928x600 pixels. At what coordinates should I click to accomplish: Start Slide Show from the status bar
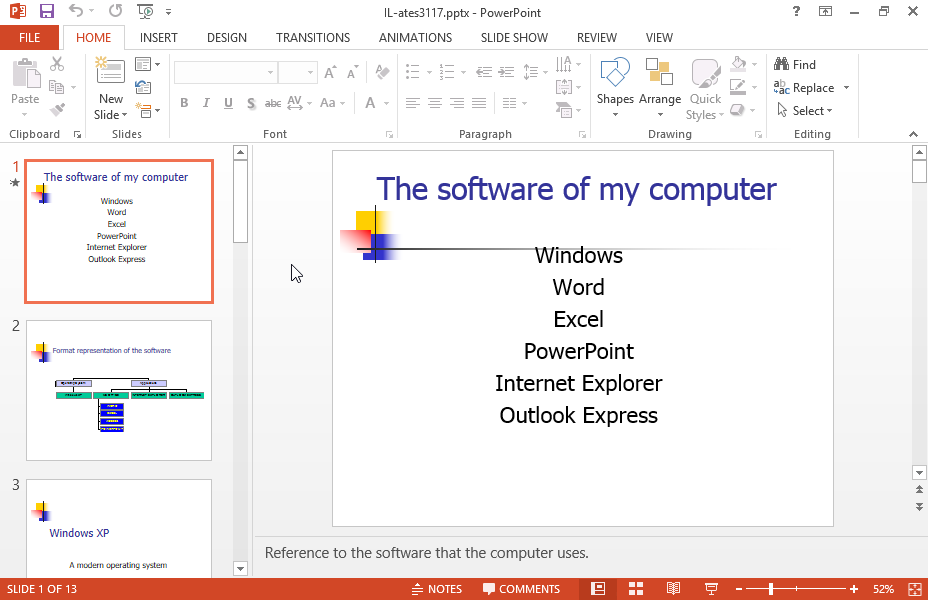click(711, 589)
